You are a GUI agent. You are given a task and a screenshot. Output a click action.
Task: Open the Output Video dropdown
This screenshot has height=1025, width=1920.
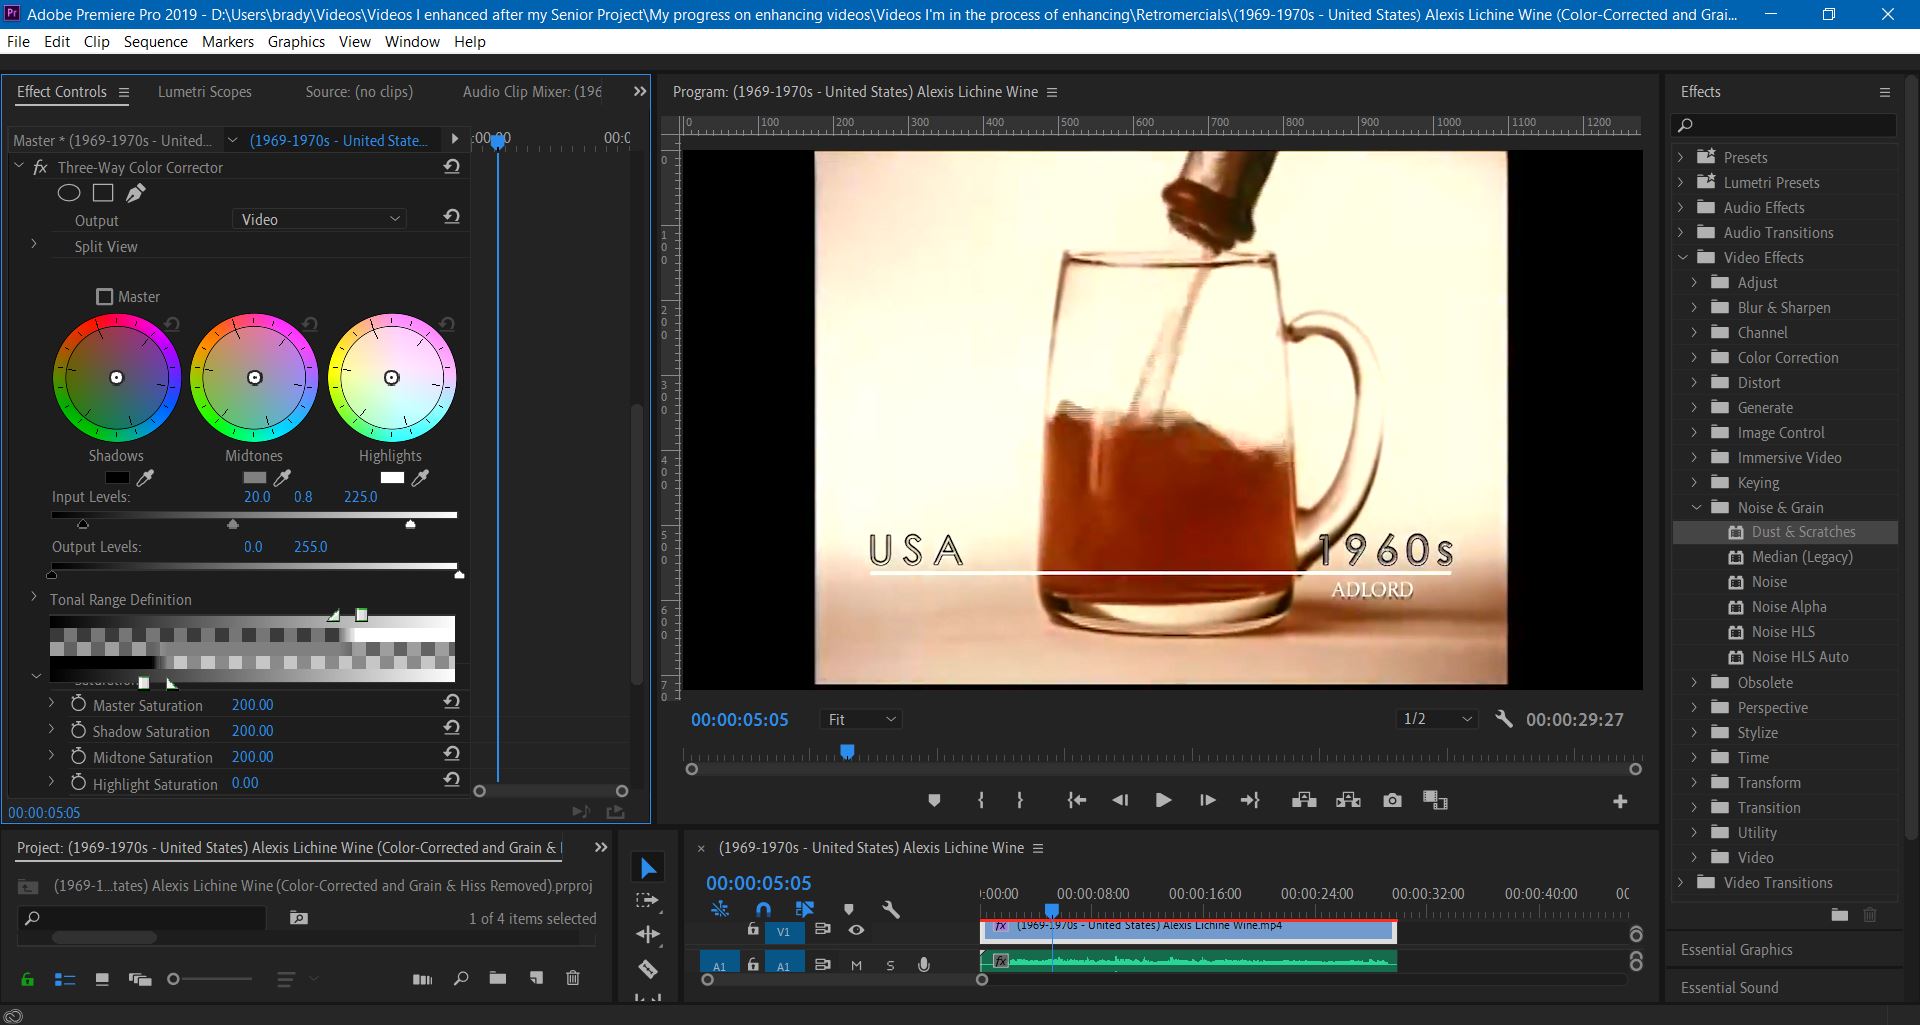320,219
